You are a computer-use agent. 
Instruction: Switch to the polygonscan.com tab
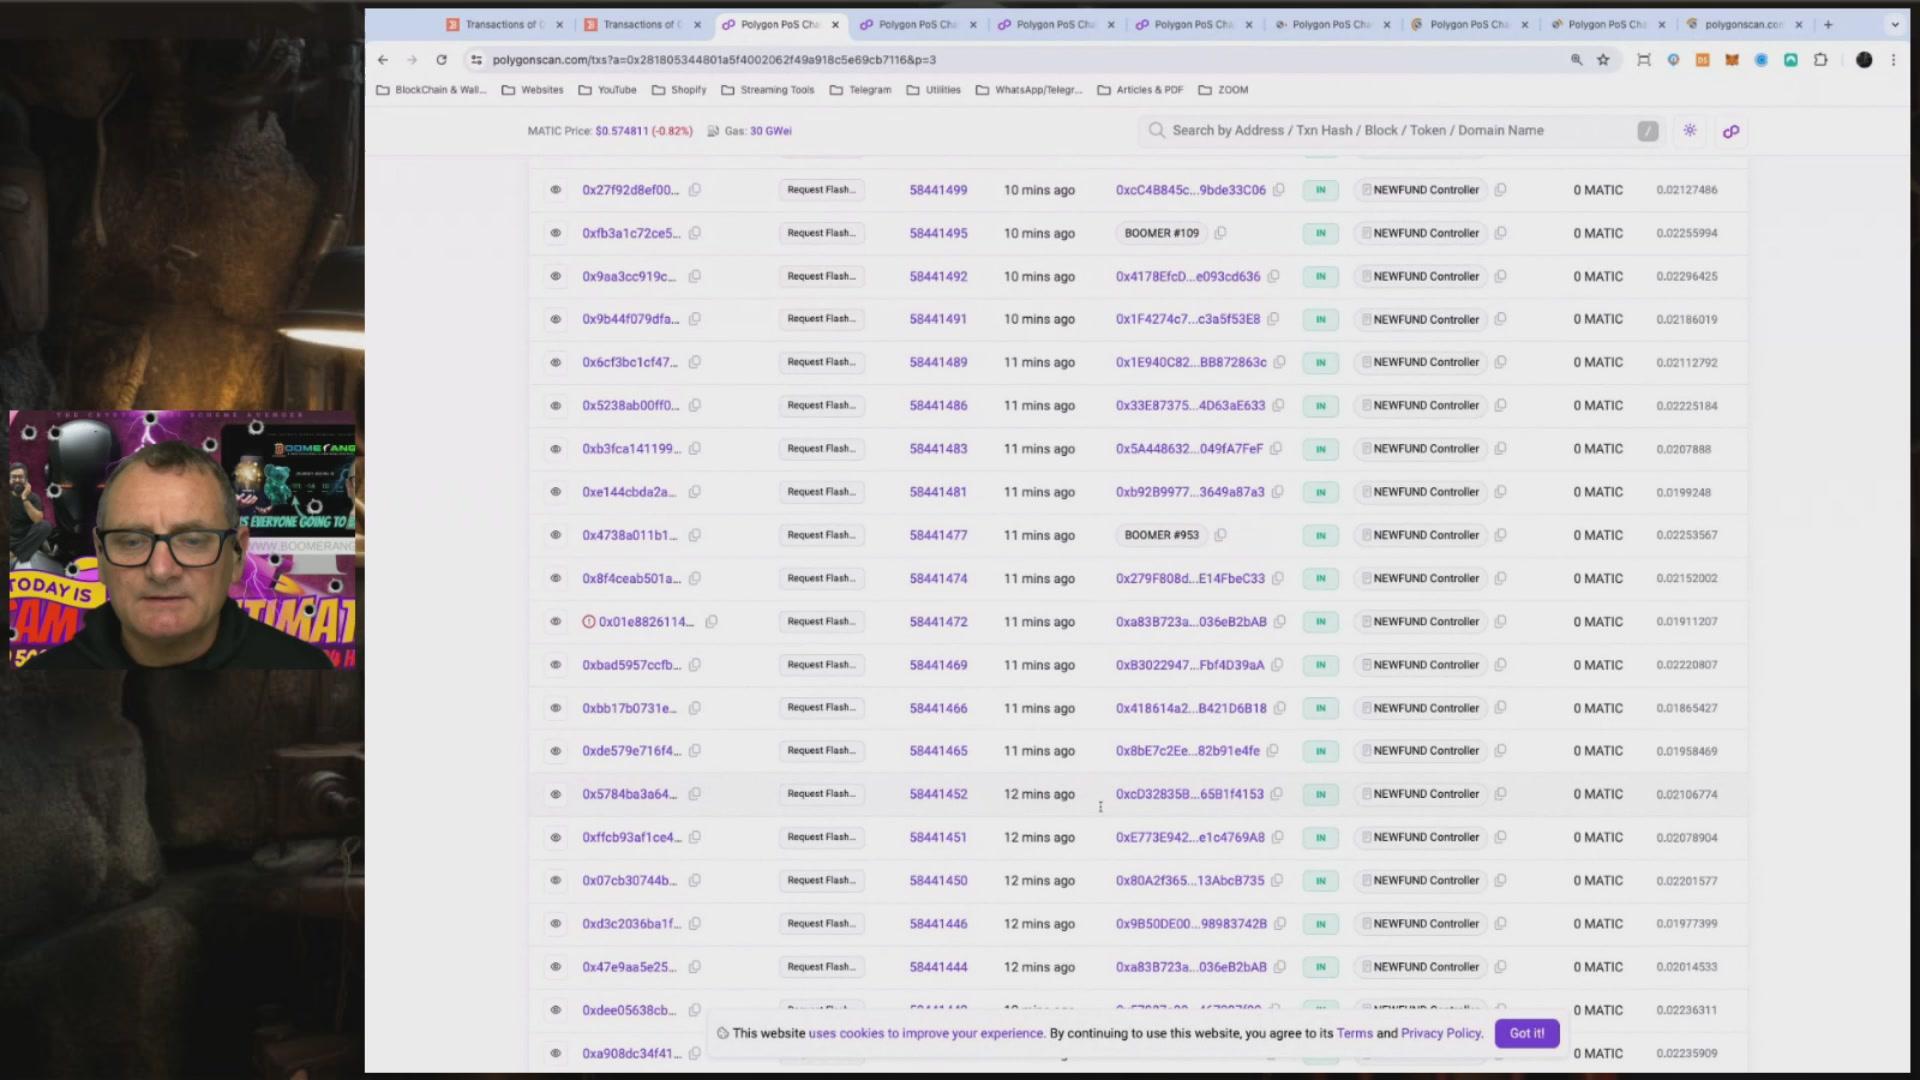1745,25
